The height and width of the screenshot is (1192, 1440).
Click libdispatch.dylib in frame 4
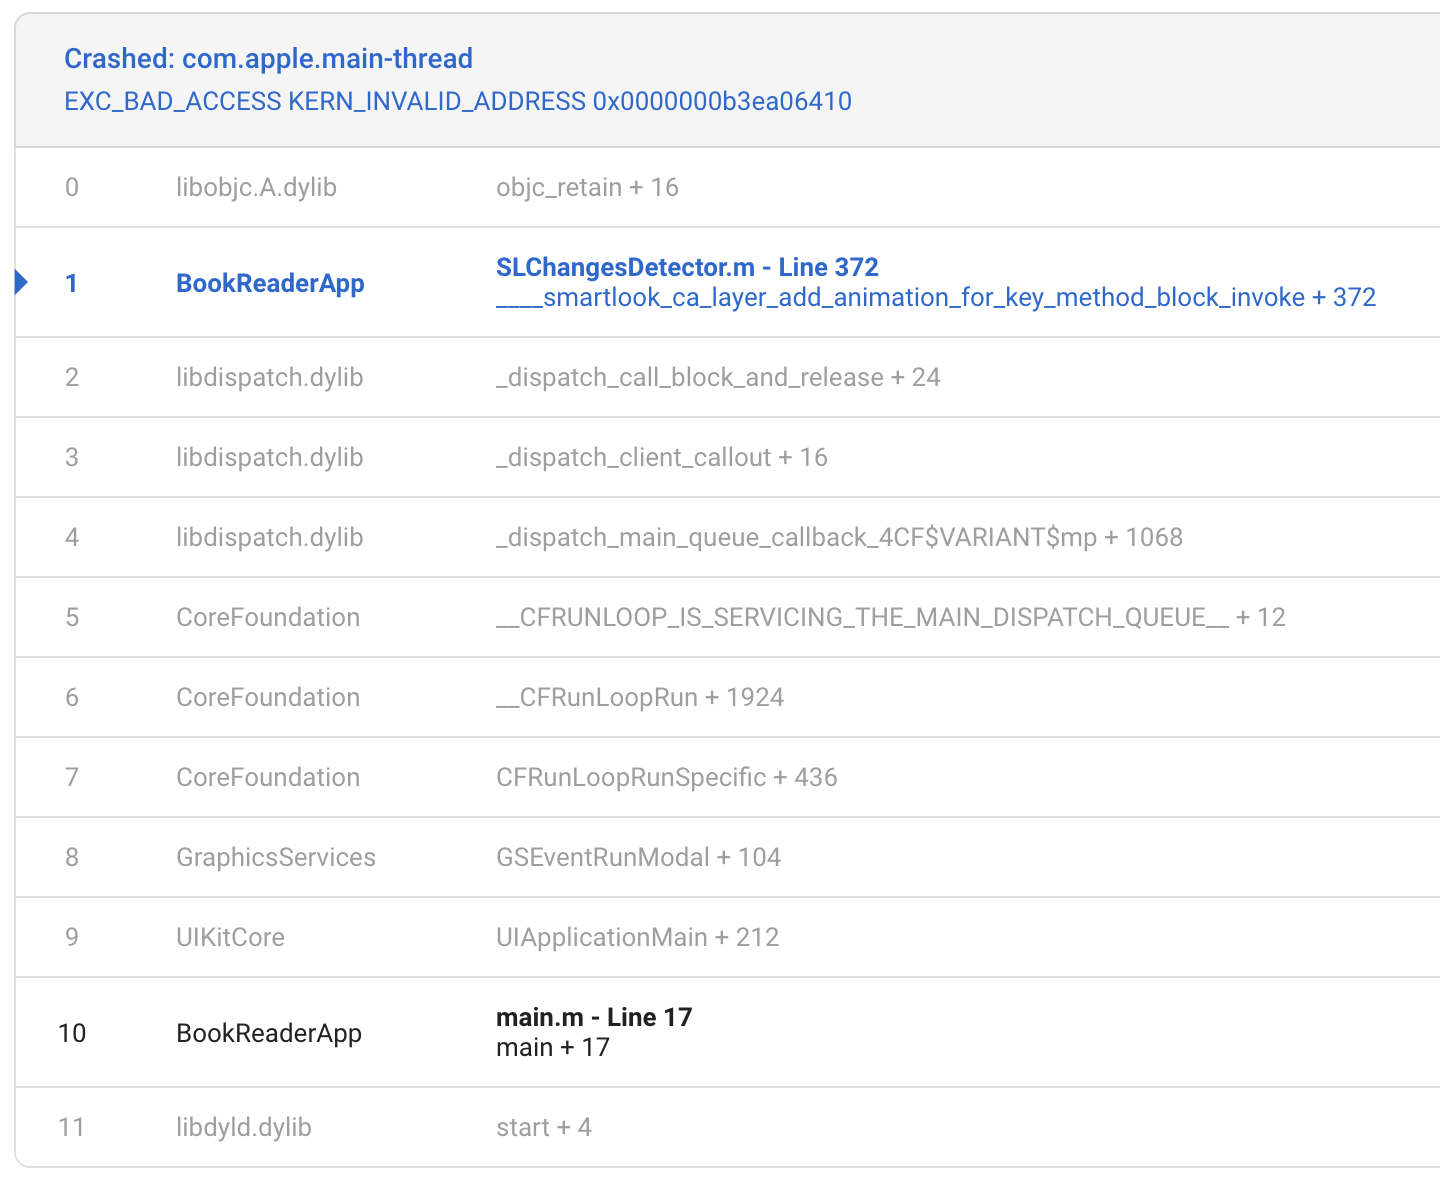269,537
